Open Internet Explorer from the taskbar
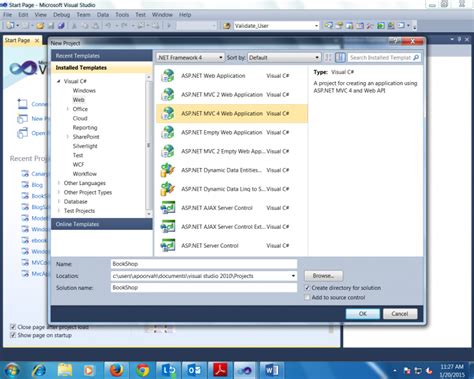The image size is (474, 379). [x=39, y=370]
